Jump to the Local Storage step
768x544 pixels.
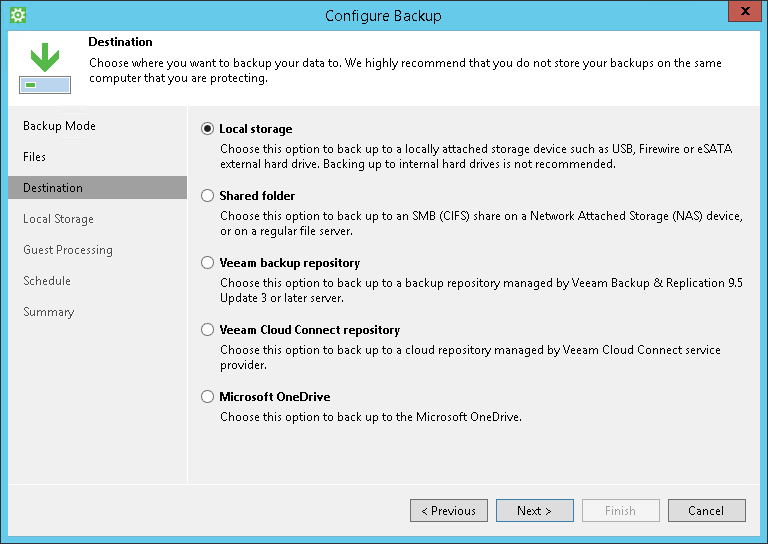click(x=58, y=219)
